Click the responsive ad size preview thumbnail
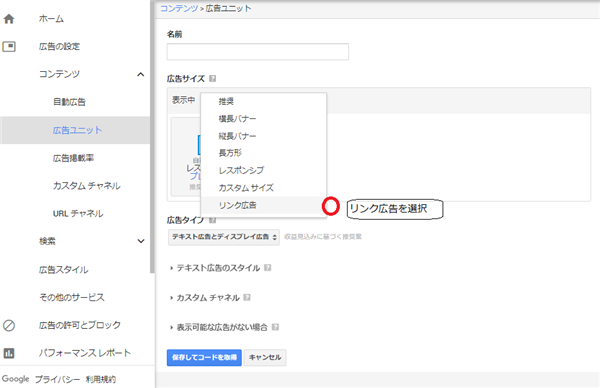 coord(186,157)
